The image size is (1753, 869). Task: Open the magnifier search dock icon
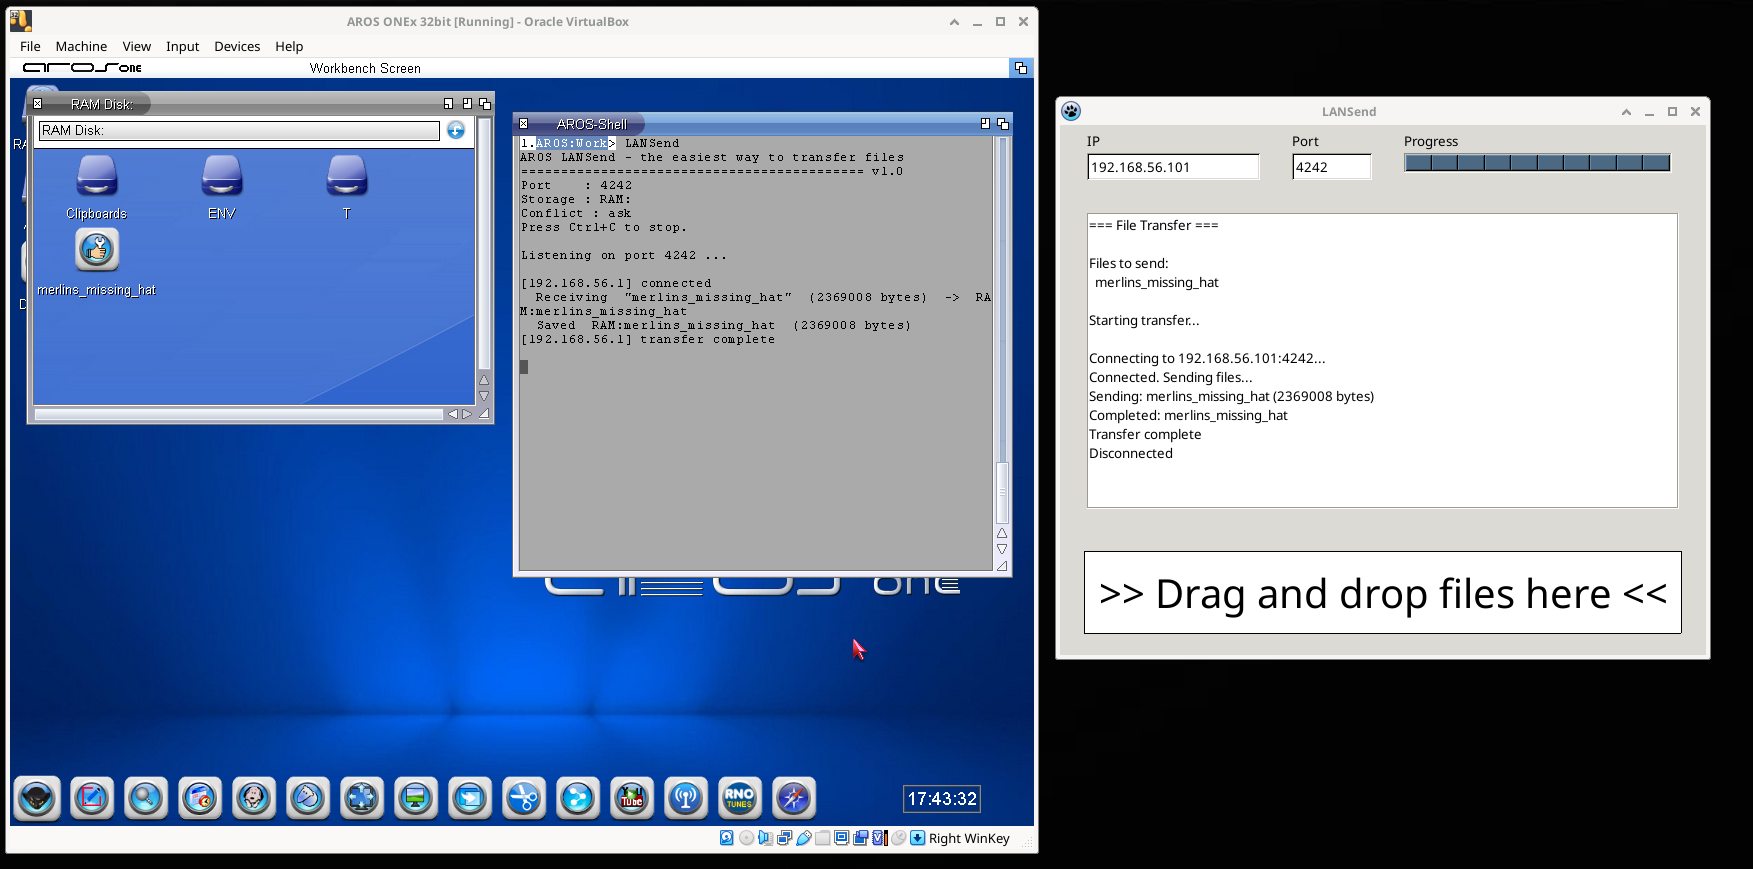pos(146,798)
